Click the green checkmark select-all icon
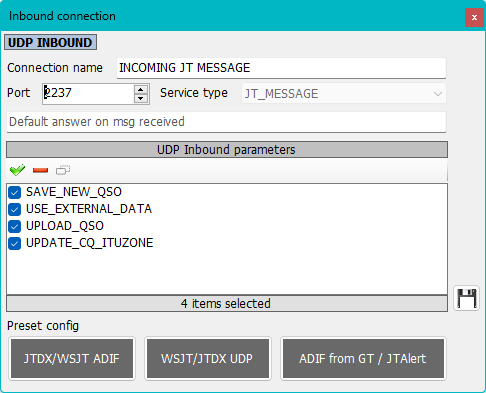 [17, 170]
